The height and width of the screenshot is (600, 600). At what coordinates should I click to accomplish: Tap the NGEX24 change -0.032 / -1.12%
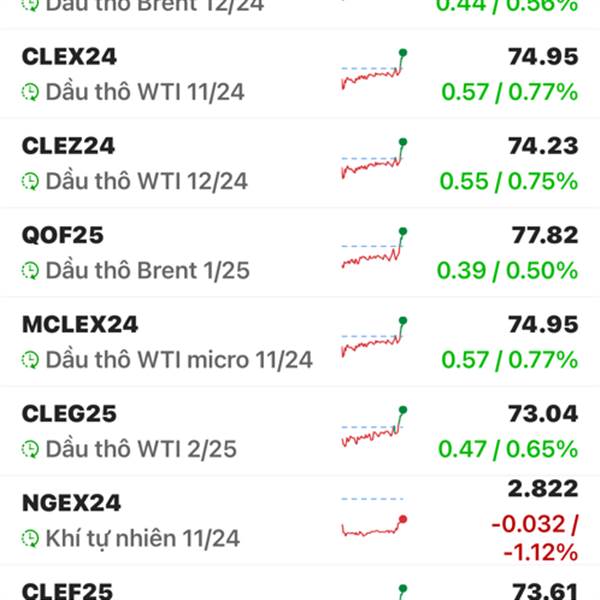535,538
